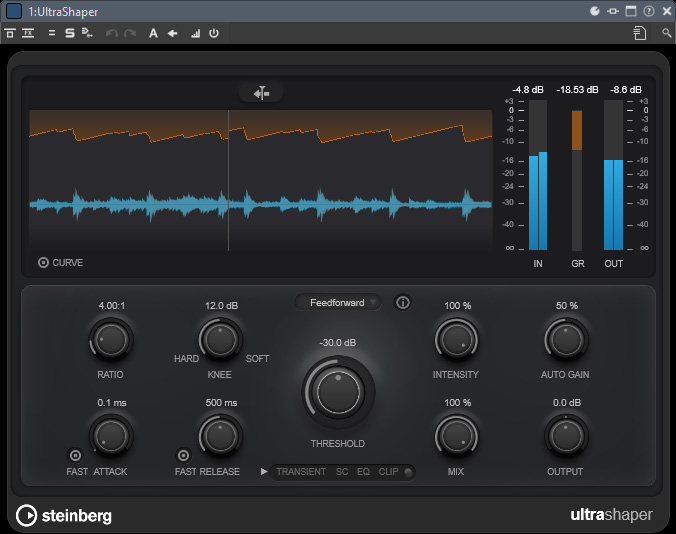Click the pie-shaped icon in title bar

595,11
